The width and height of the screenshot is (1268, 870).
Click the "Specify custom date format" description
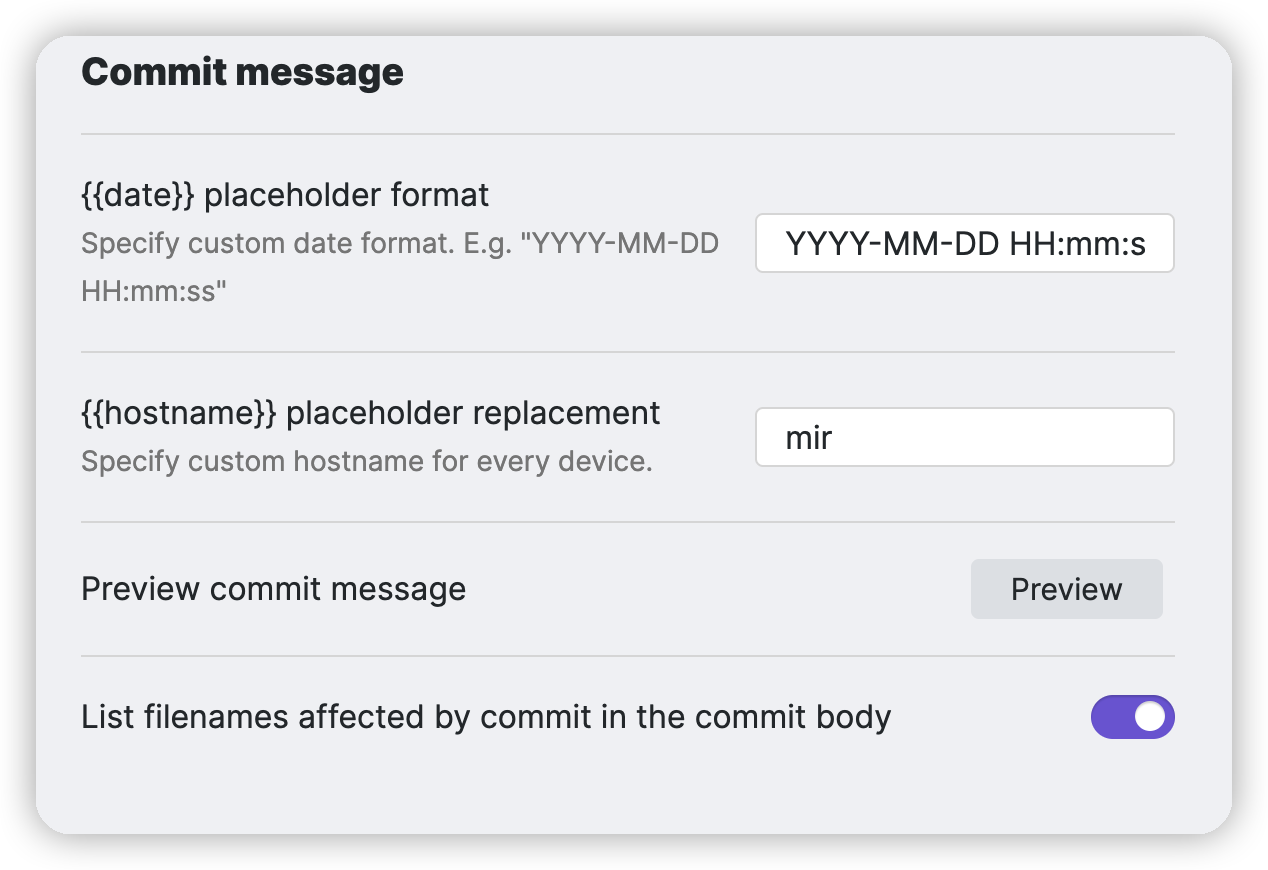tap(400, 244)
